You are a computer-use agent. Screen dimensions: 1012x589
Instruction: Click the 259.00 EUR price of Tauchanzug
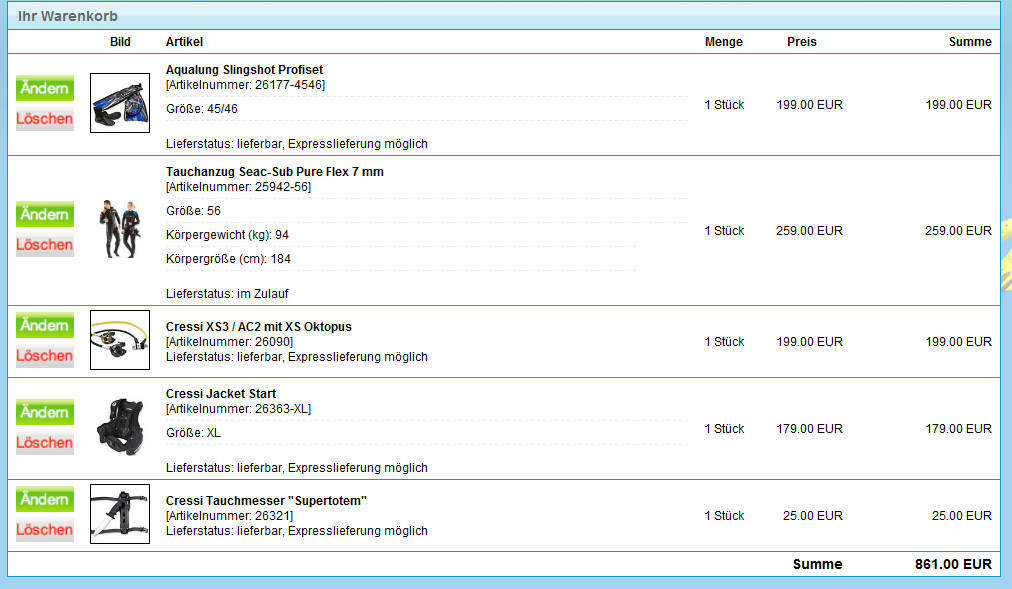(809, 230)
